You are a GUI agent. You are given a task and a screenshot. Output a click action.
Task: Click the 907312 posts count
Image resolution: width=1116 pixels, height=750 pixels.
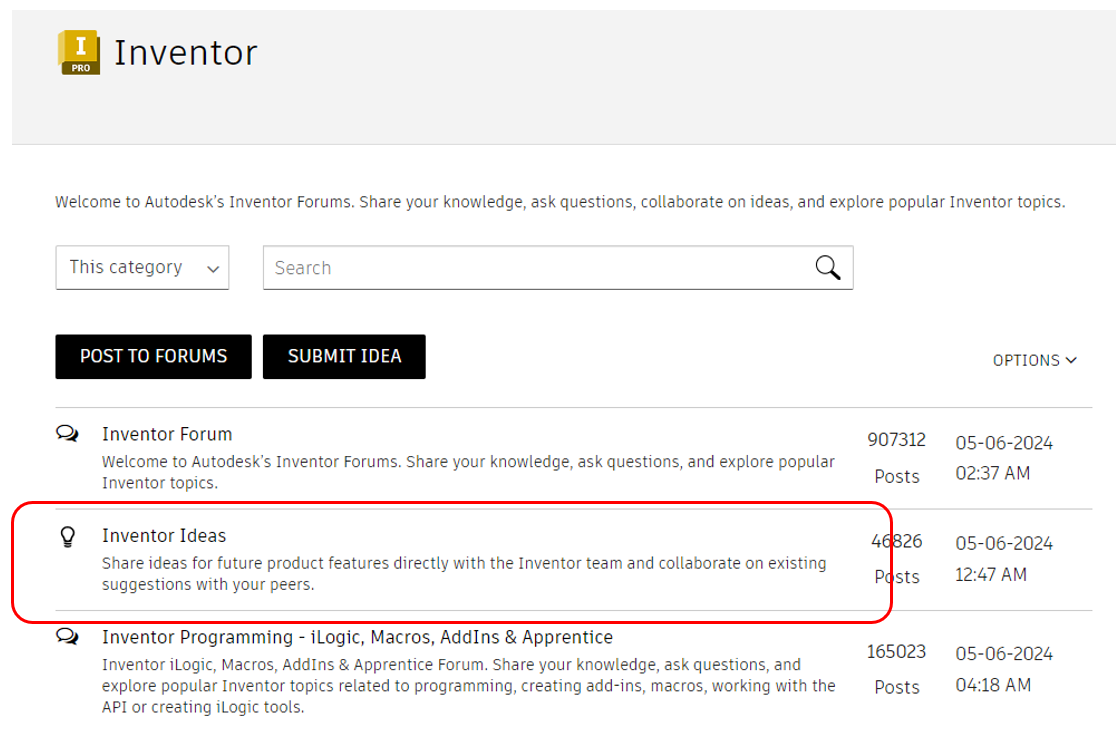[896, 440]
